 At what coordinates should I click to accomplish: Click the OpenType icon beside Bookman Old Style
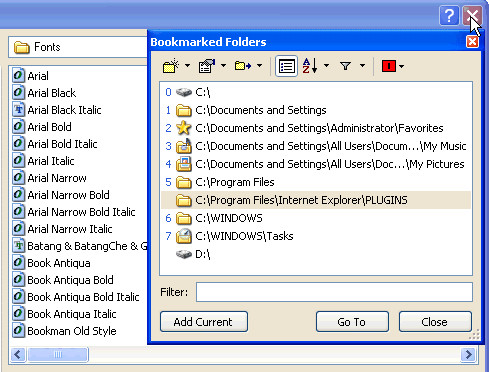[x=18, y=331]
